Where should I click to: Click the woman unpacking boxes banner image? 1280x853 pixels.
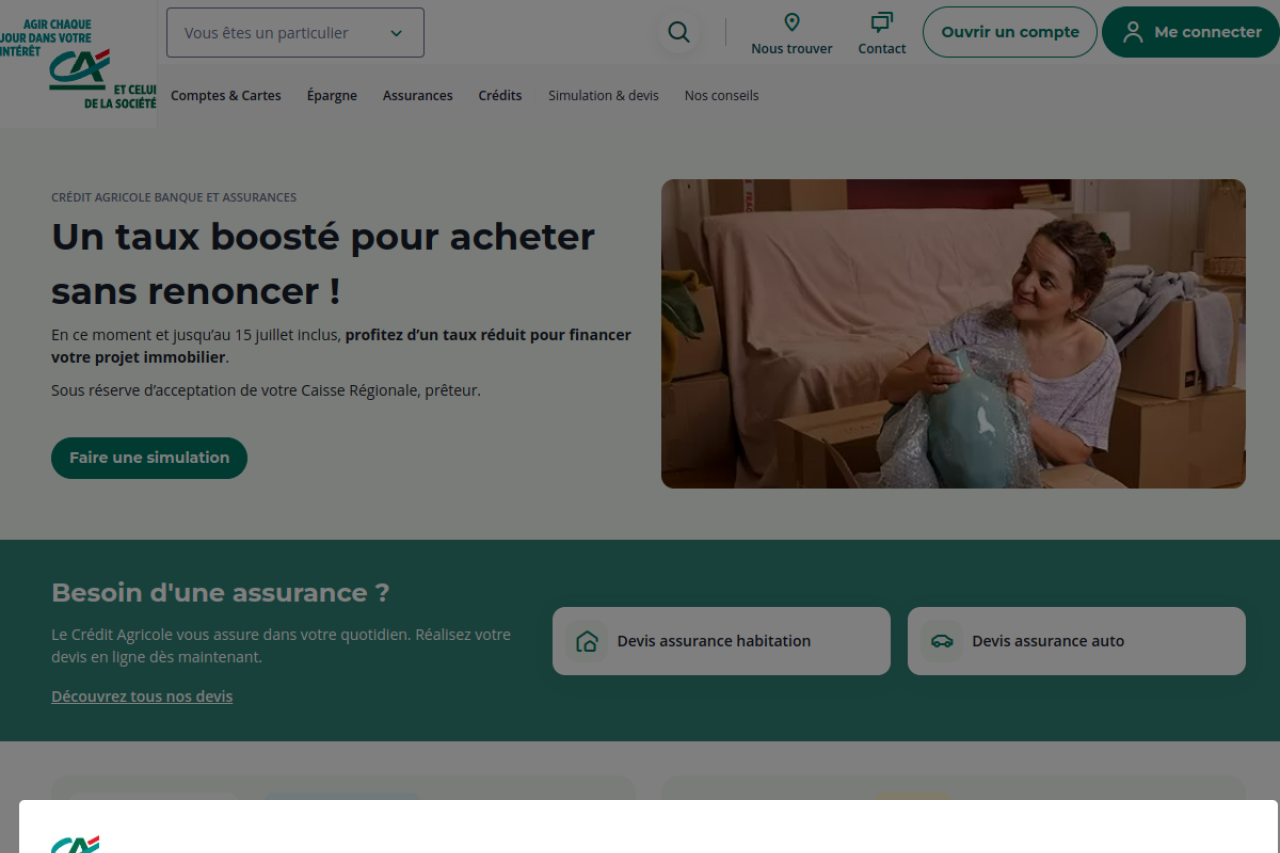point(953,334)
